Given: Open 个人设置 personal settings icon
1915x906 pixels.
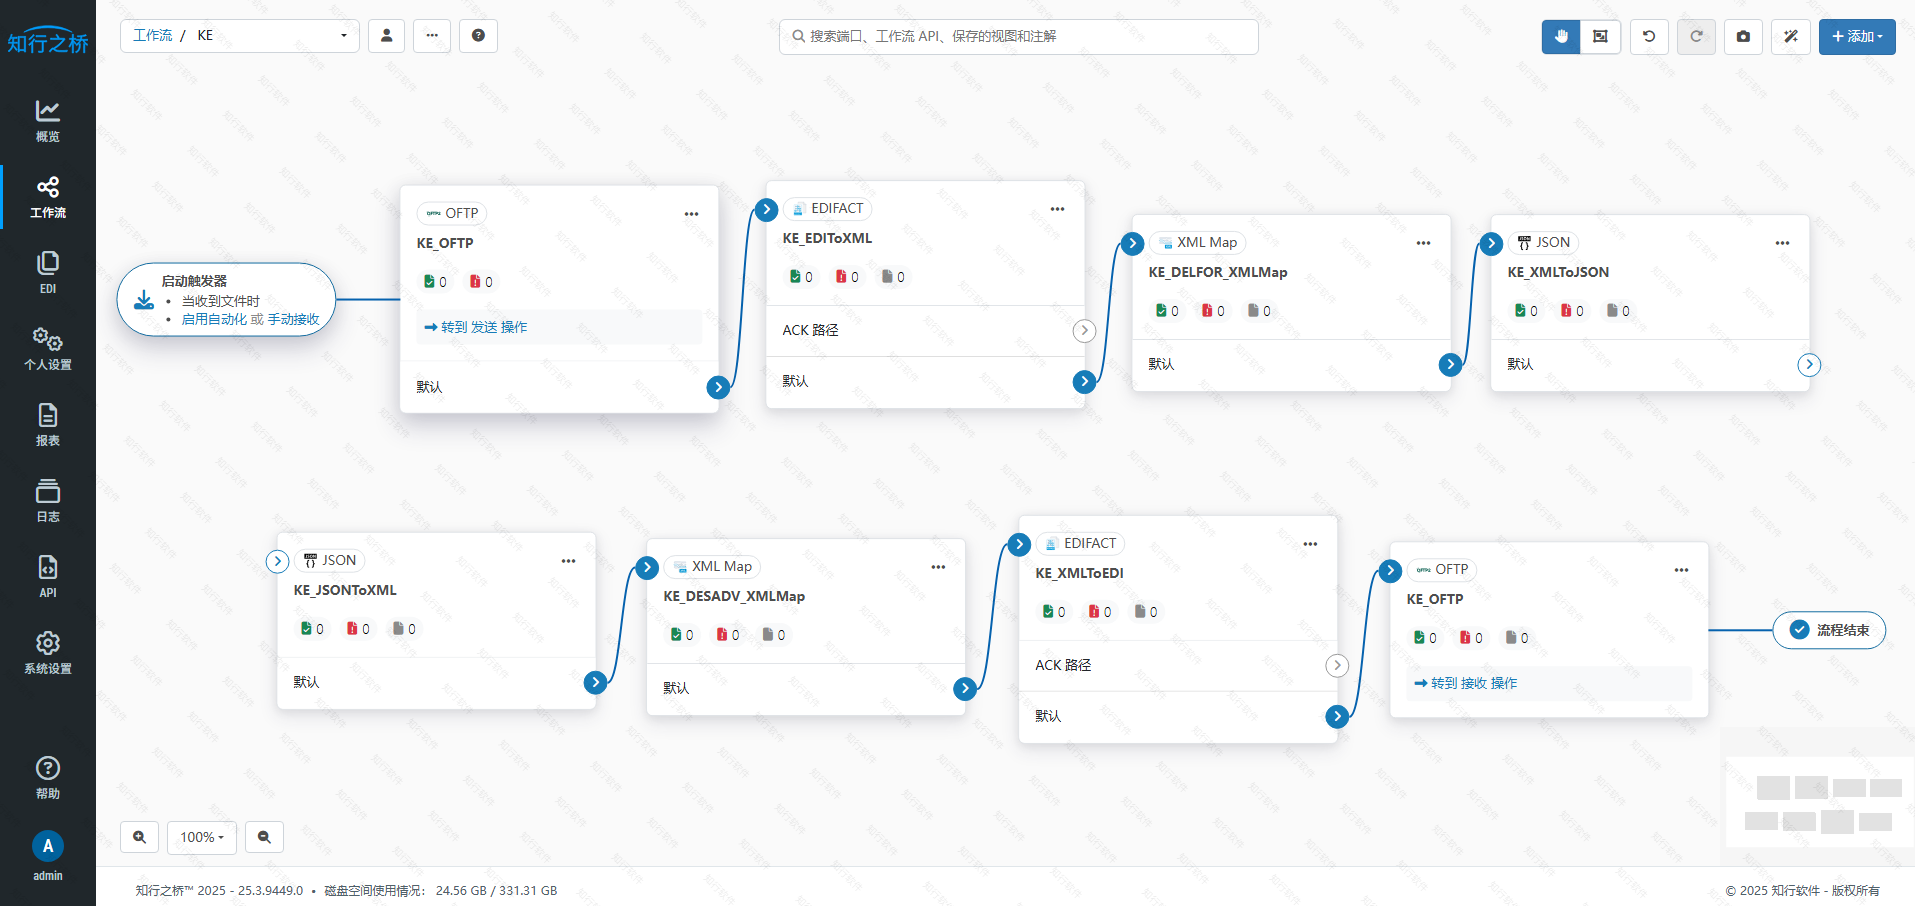Looking at the screenshot, I should click(47, 348).
